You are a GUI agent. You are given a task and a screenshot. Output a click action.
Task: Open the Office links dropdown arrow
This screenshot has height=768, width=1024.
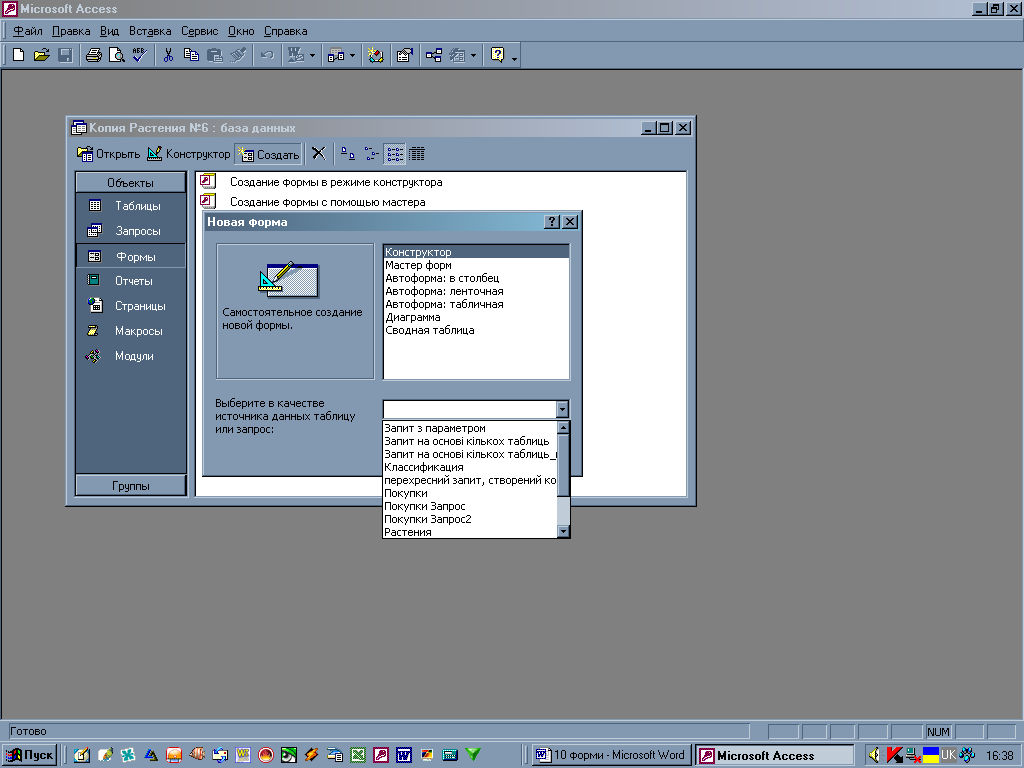point(312,56)
